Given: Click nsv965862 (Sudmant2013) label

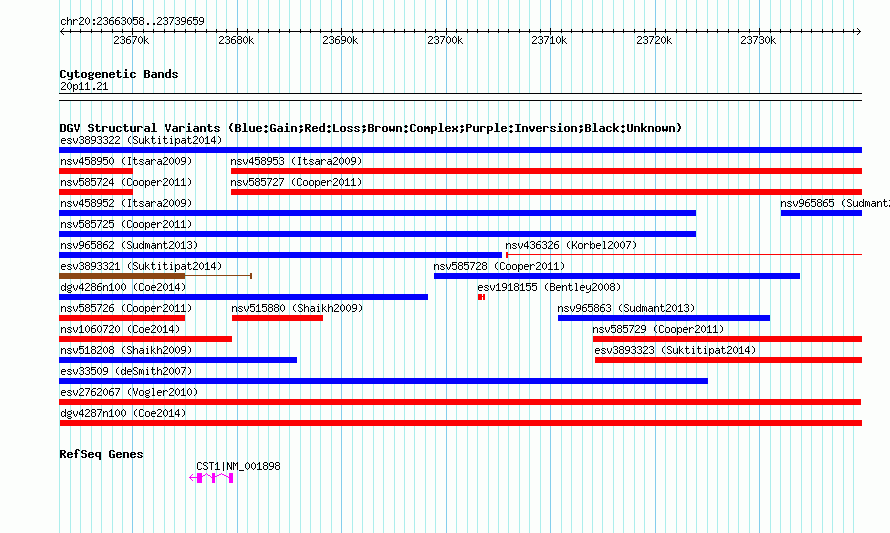Looking at the screenshot, I should click(x=129, y=245).
